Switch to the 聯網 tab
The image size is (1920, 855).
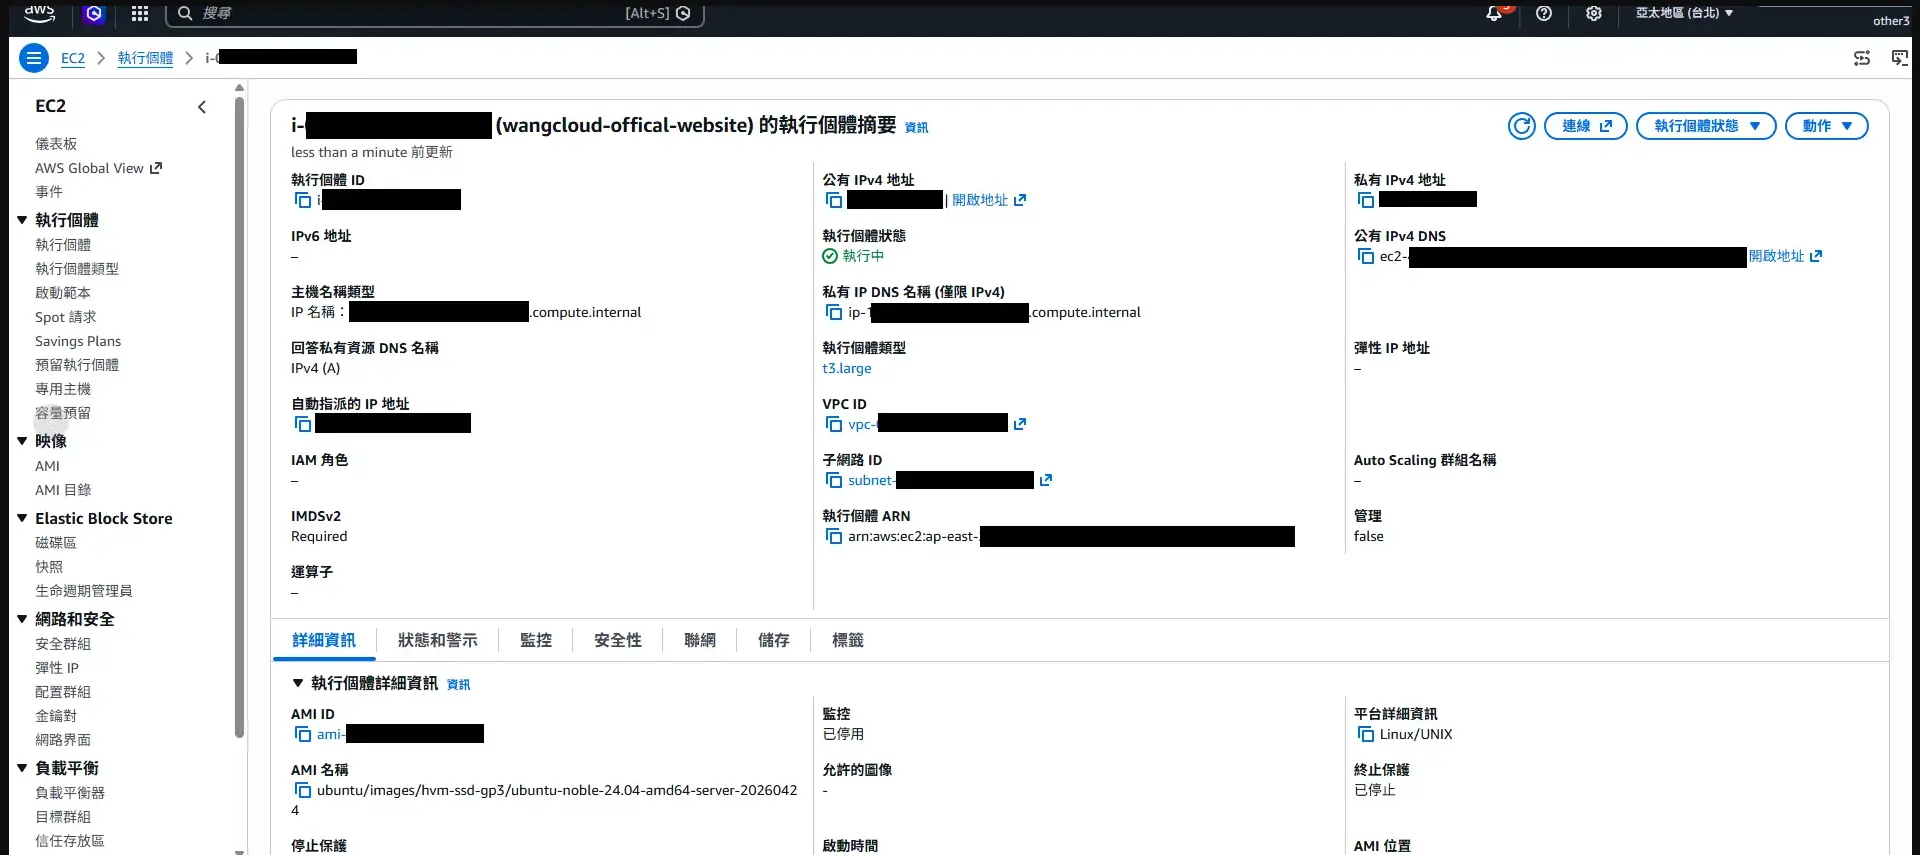click(x=700, y=640)
